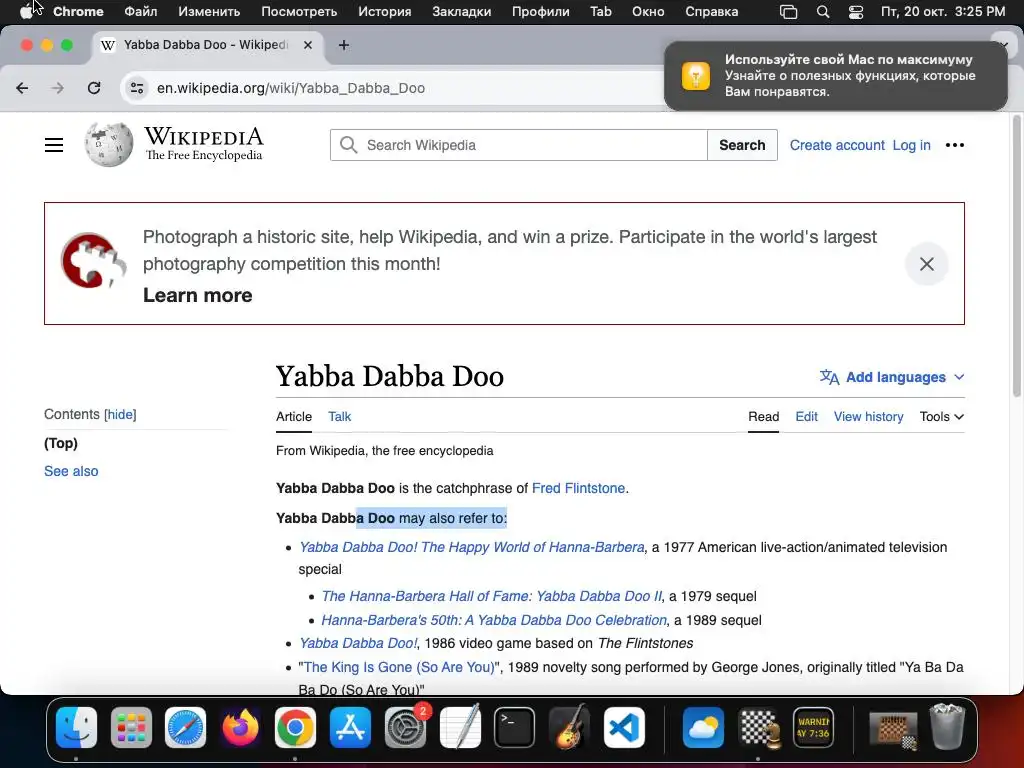Open site information icon in address bar

(136, 88)
